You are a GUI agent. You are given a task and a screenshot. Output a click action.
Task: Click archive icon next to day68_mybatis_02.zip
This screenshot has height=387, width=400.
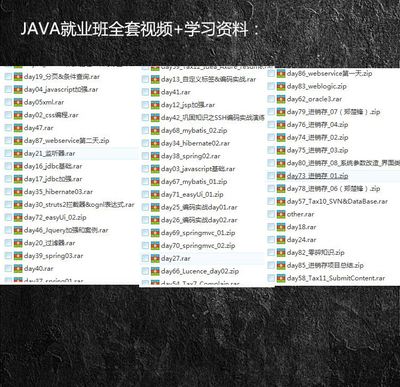pyautogui.click(x=155, y=130)
